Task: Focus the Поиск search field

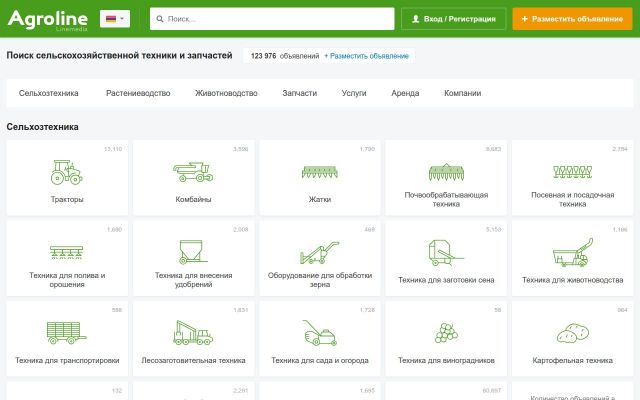Action: click(x=272, y=19)
